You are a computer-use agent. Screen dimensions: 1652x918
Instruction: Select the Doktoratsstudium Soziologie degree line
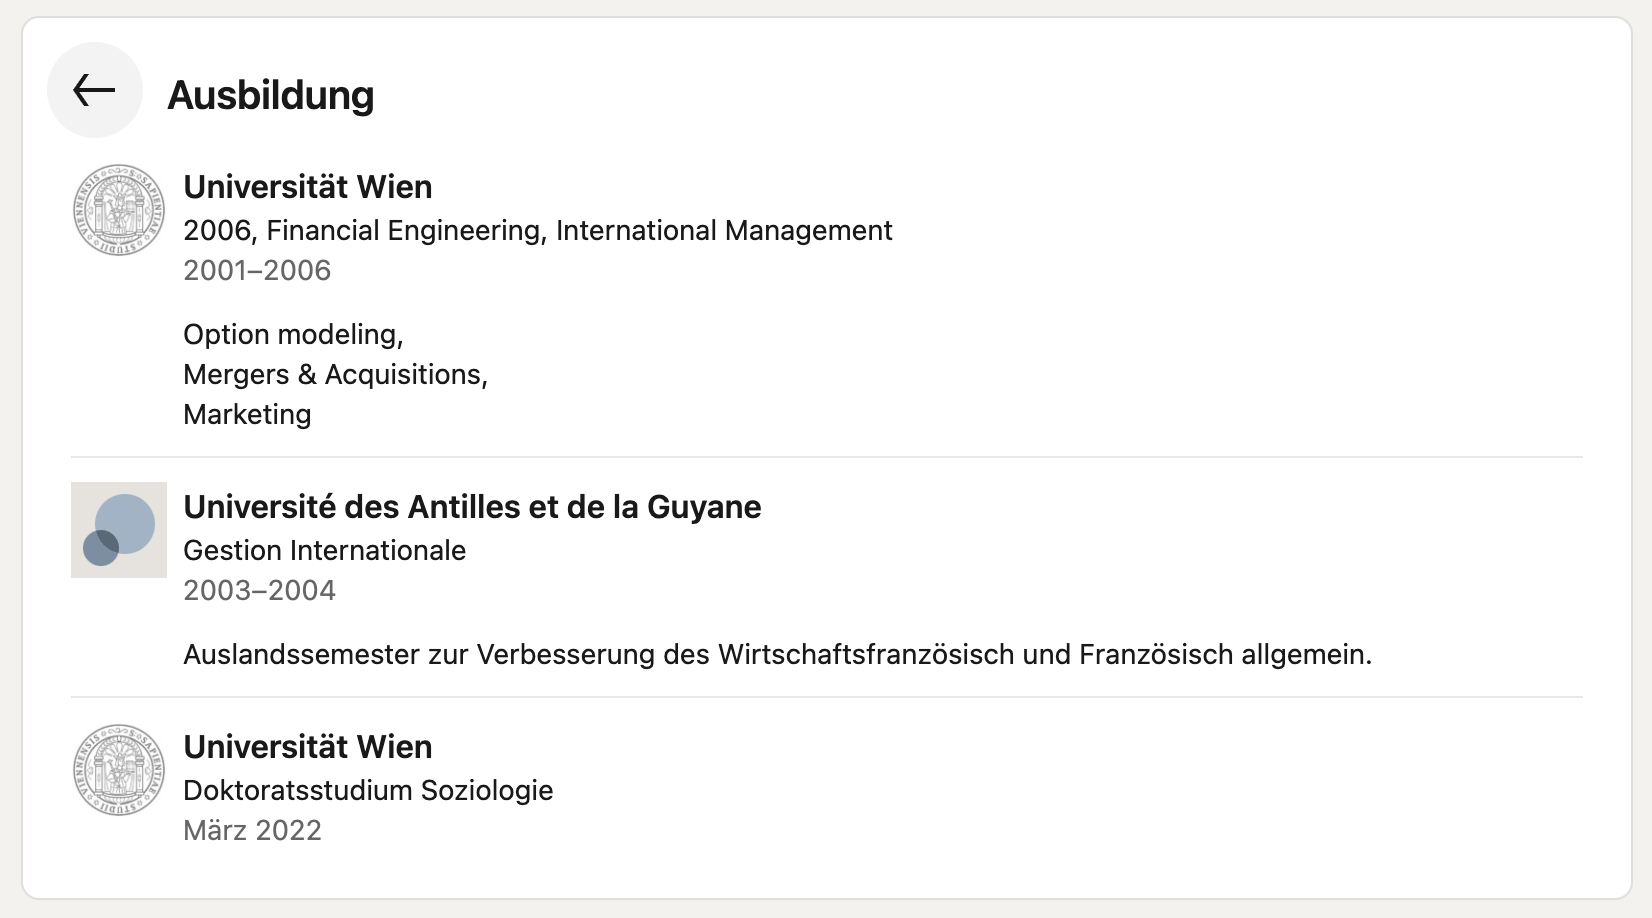pyautogui.click(x=368, y=790)
